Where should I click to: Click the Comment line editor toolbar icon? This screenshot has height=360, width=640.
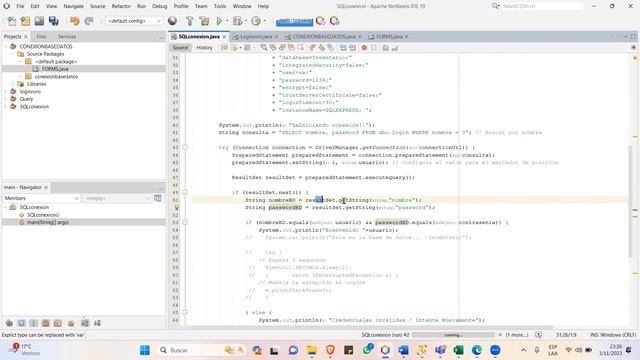(385, 48)
